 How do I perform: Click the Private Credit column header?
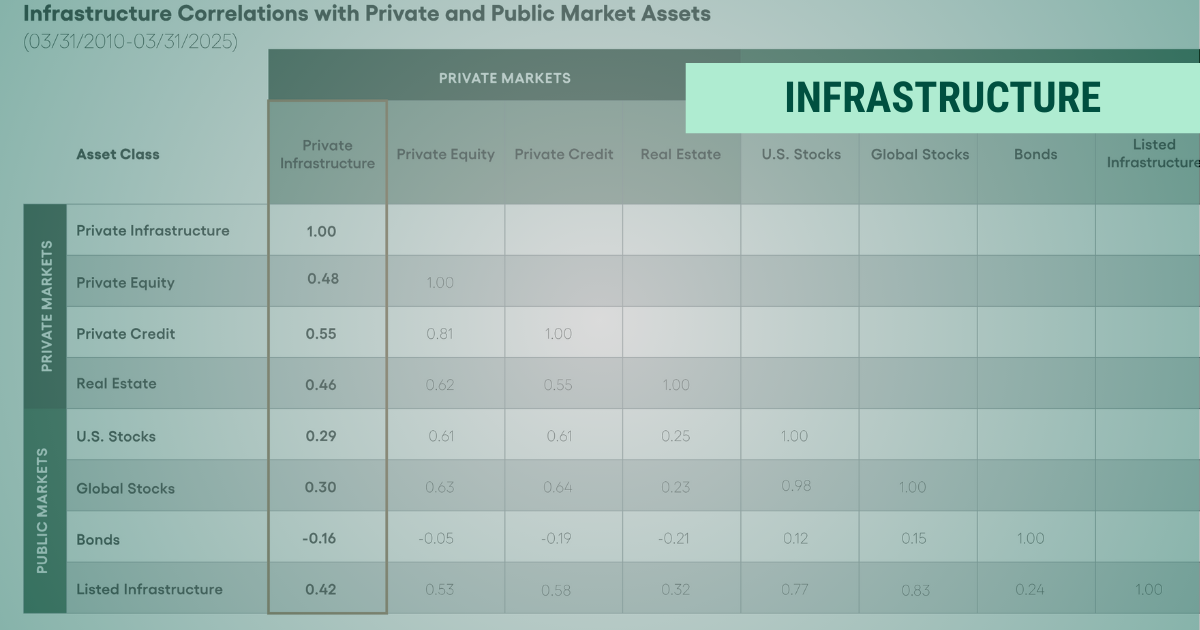(564, 155)
